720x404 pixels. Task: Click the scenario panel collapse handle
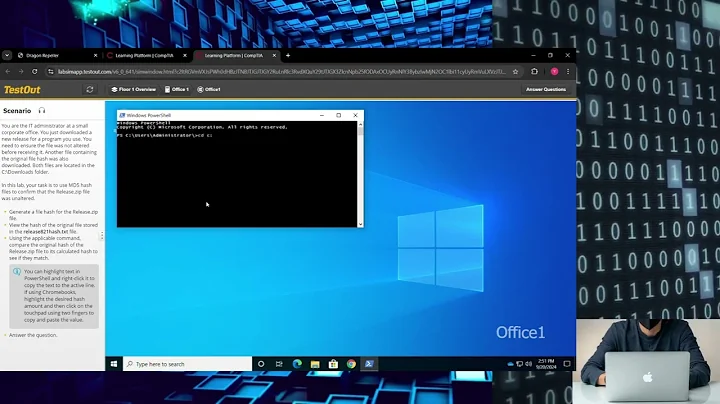click(x=102, y=236)
